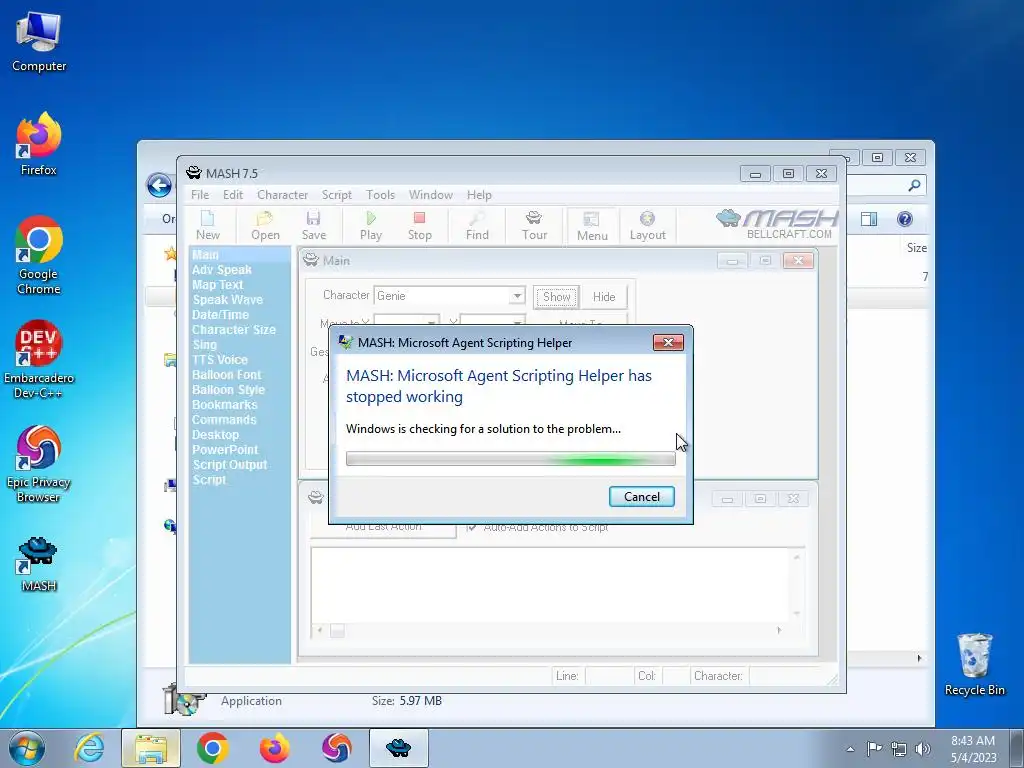Click the New toolbar icon in MASH
Viewport: 1024px width, 768px height.
click(x=208, y=226)
